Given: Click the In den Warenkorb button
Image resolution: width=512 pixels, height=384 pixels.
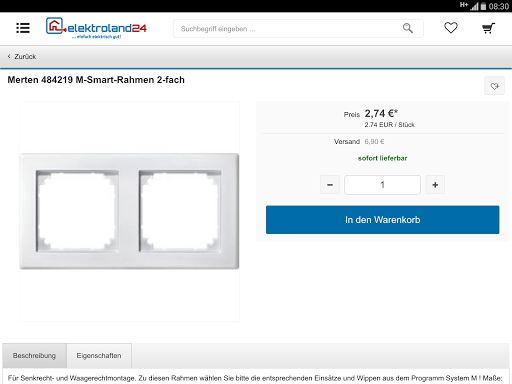Looking at the screenshot, I should point(382,220).
